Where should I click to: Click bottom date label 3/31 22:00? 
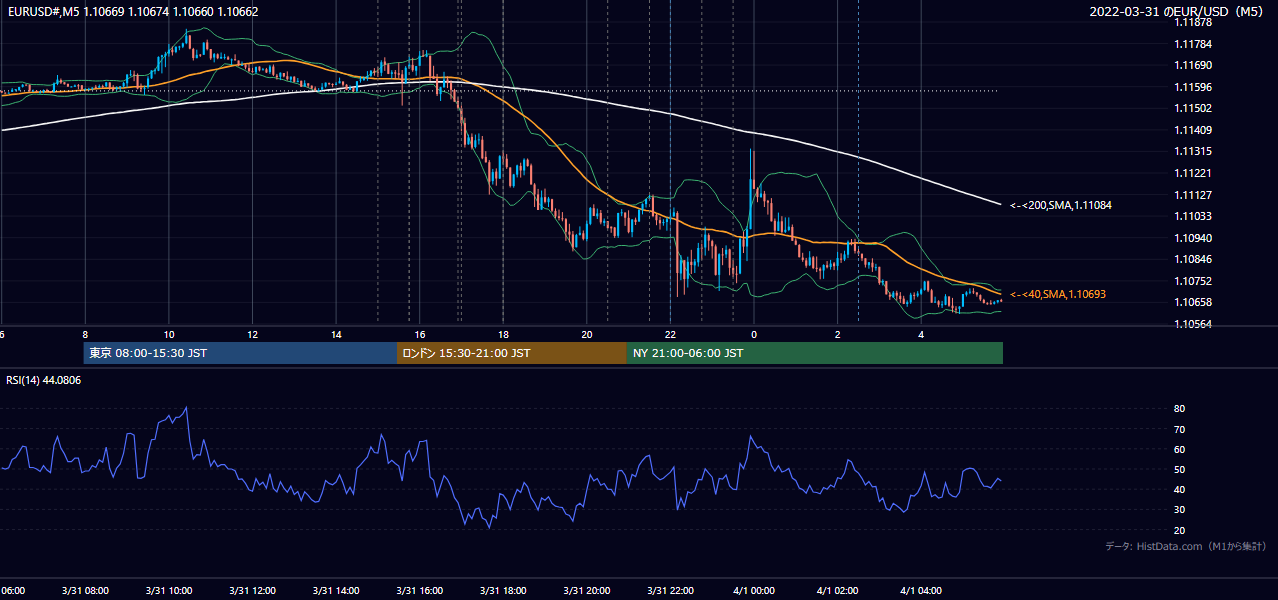[670, 591]
